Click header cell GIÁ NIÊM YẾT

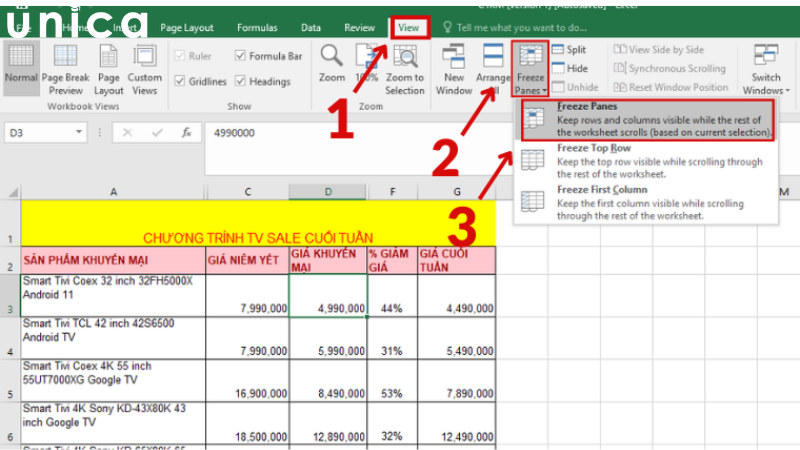tap(247, 261)
